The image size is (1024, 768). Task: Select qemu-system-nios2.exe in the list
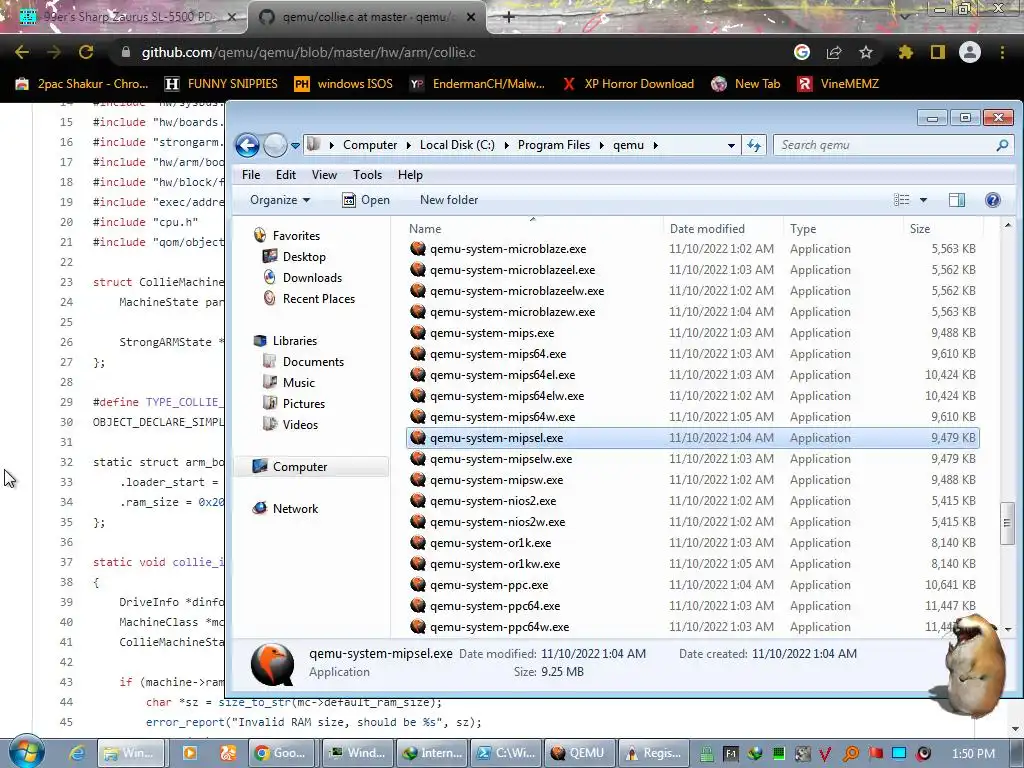coord(692,501)
